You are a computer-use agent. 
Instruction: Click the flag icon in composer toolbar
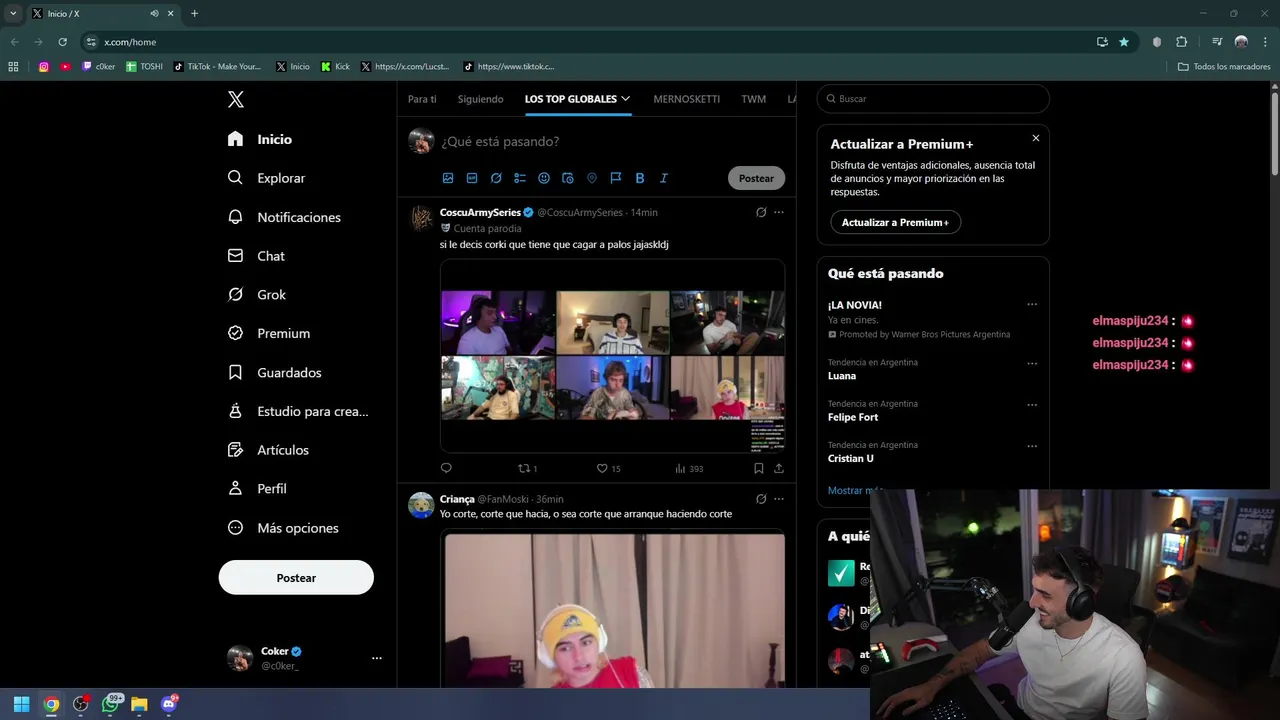click(616, 178)
